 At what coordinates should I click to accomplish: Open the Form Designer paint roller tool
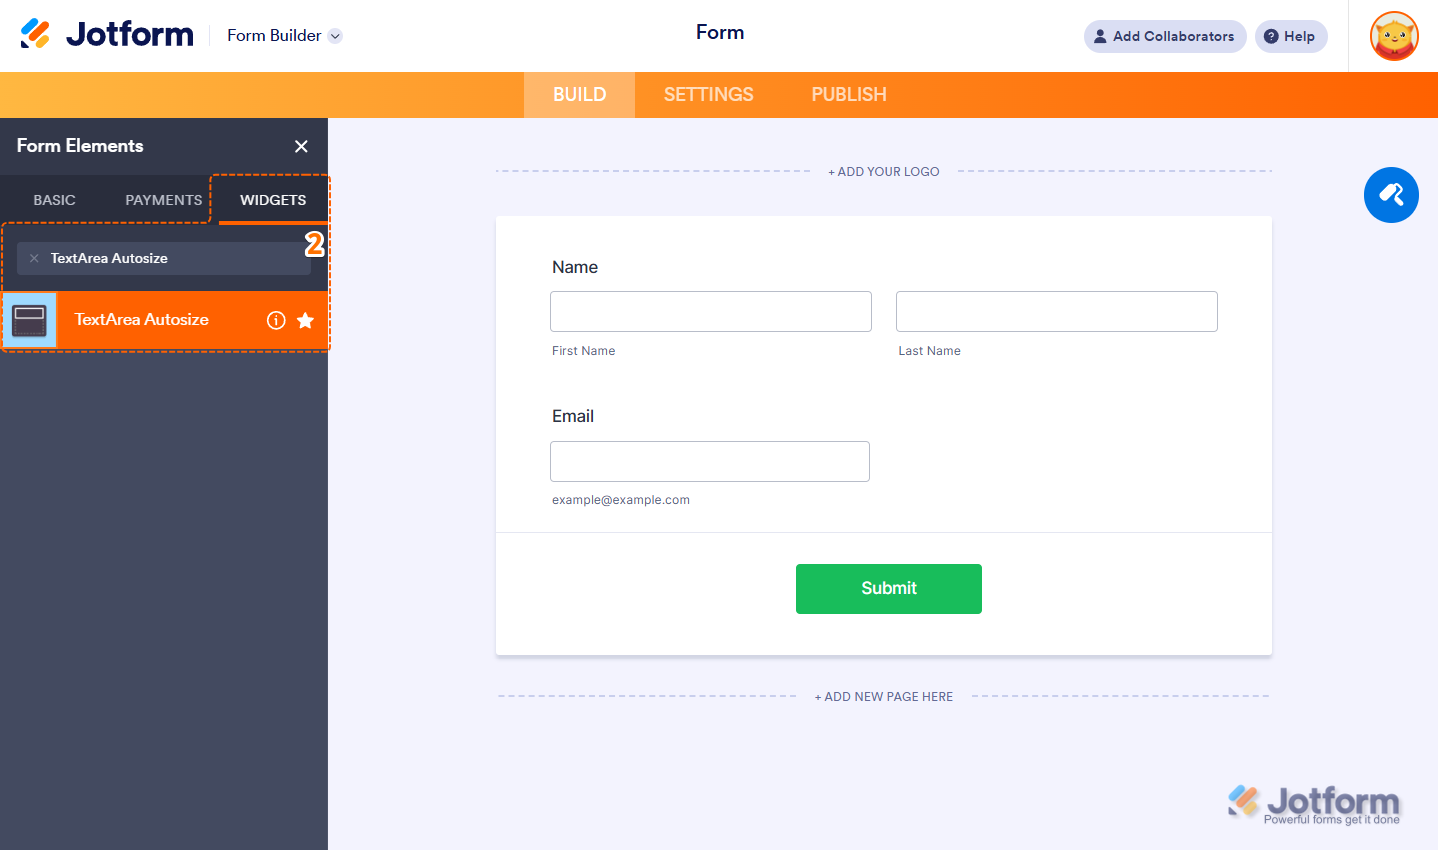[x=1391, y=195]
